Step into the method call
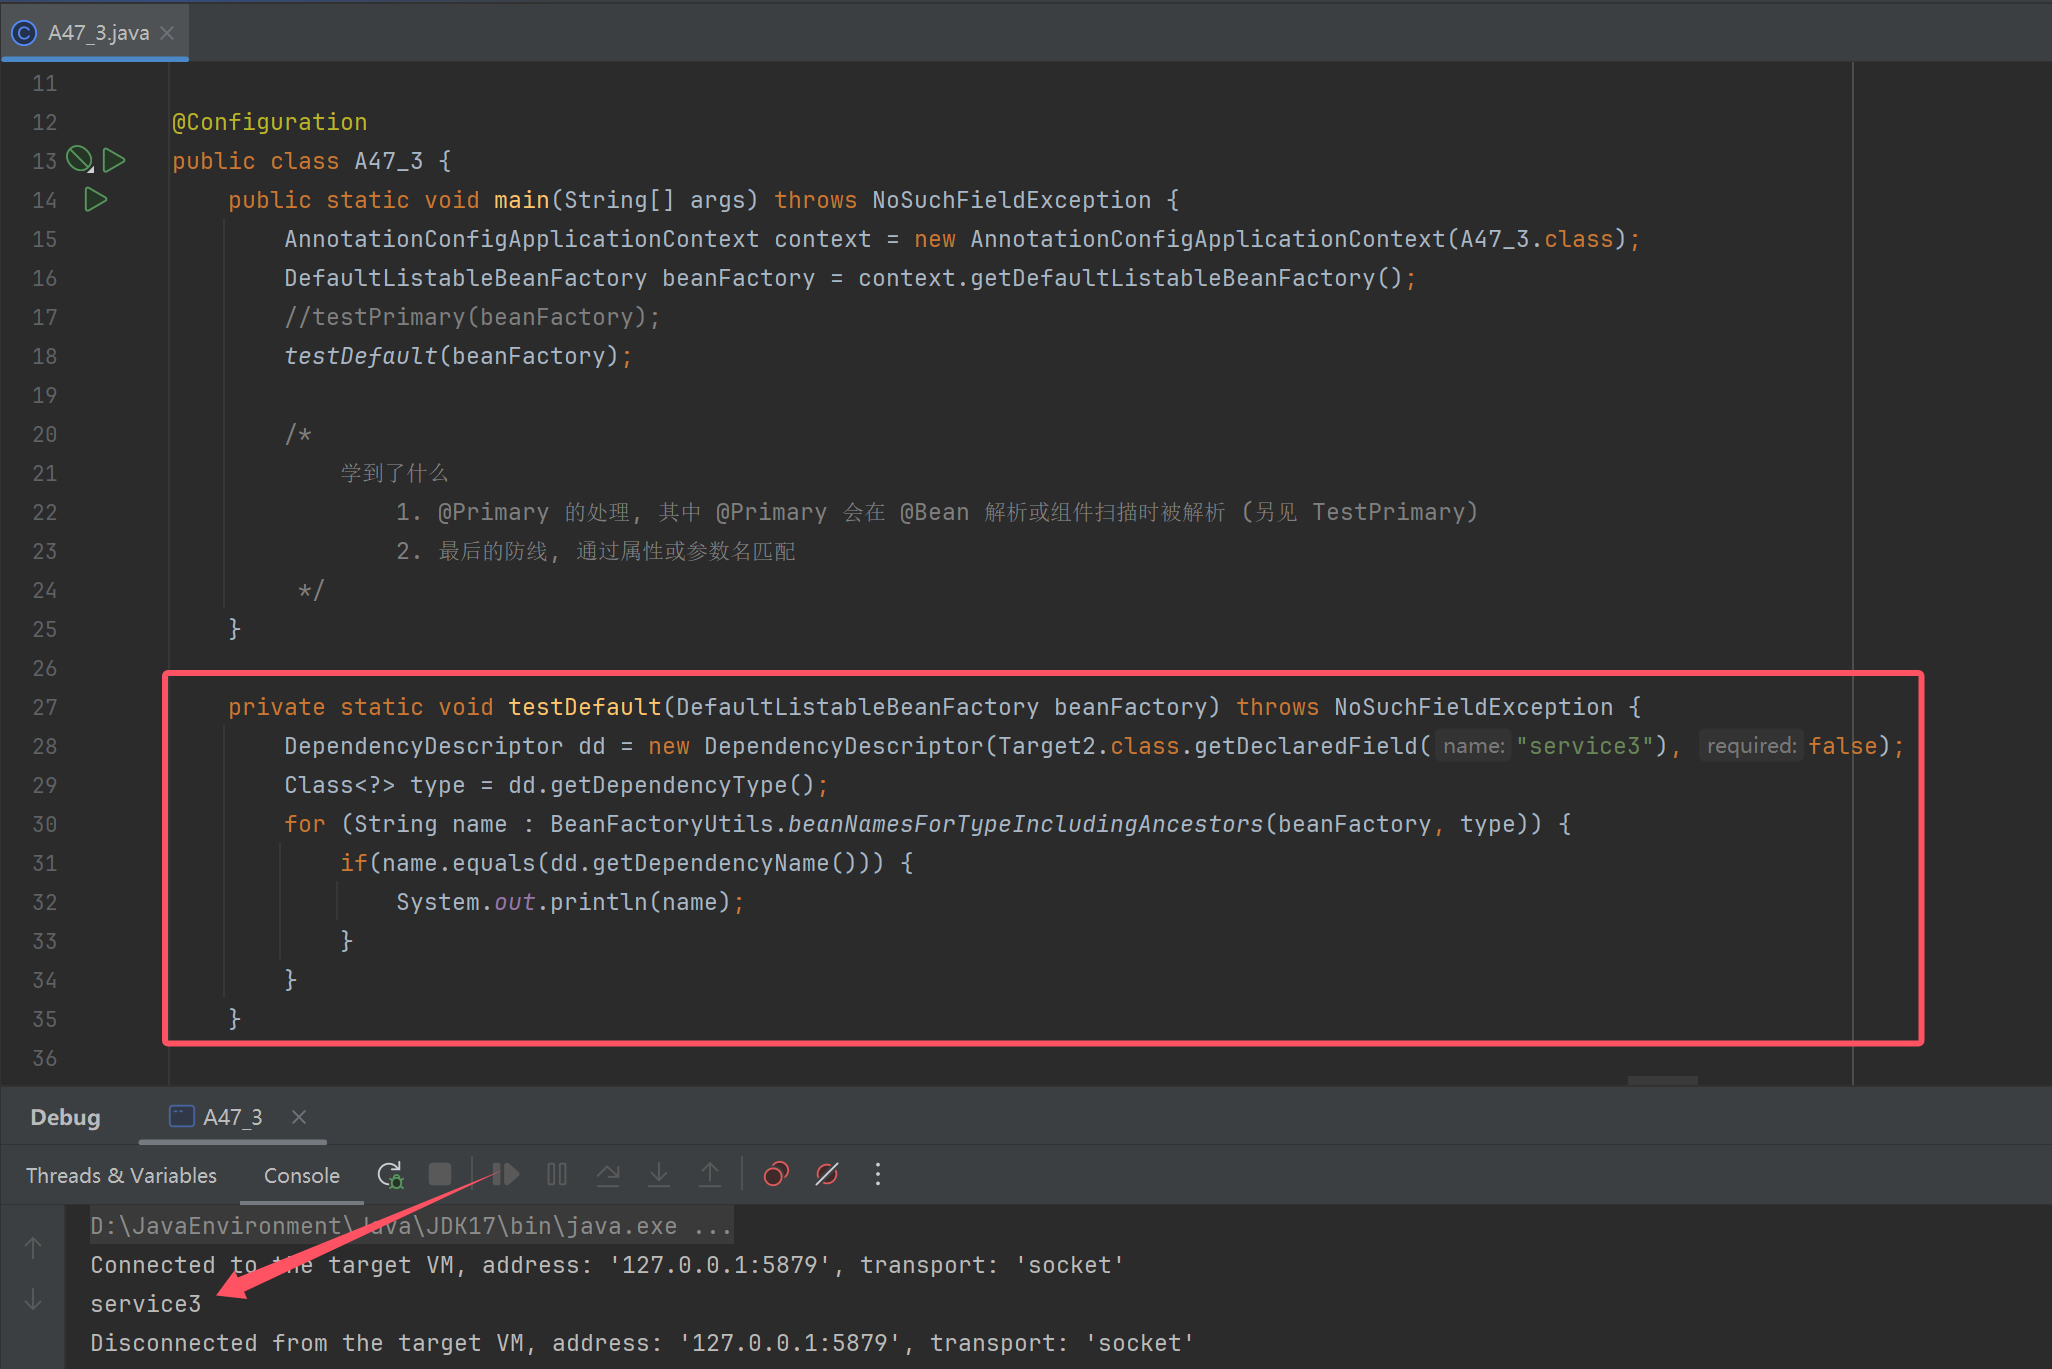The image size is (2052, 1369). click(x=659, y=1174)
